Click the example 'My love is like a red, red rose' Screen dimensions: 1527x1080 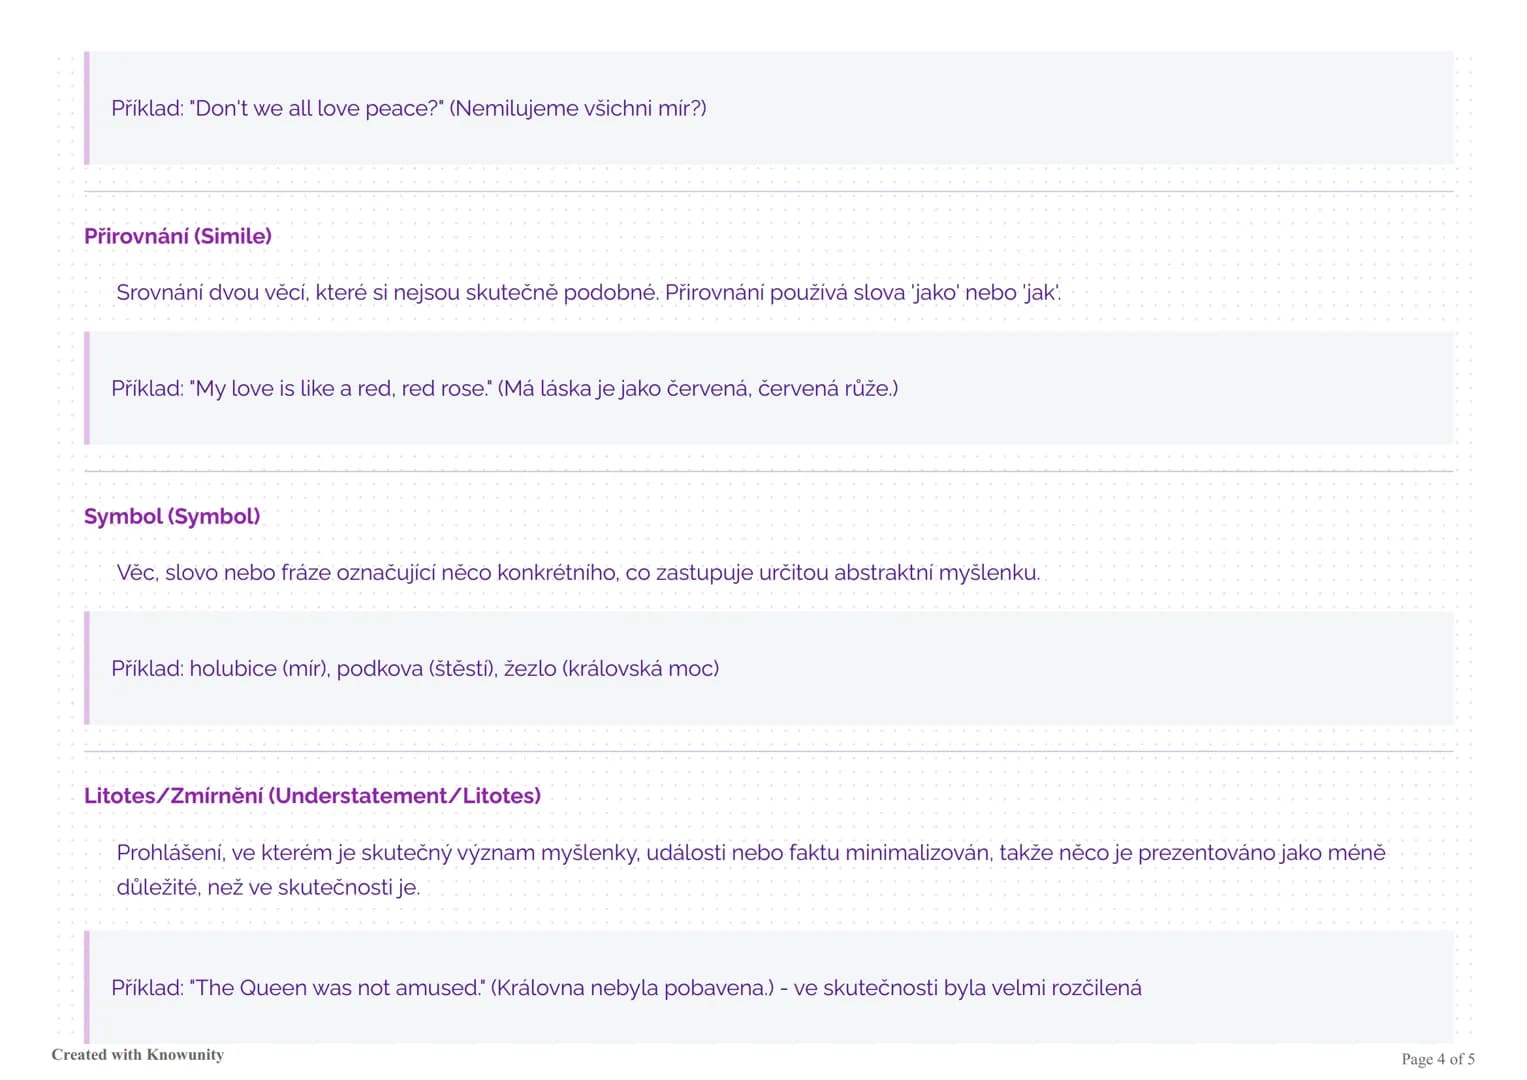(505, 388)
